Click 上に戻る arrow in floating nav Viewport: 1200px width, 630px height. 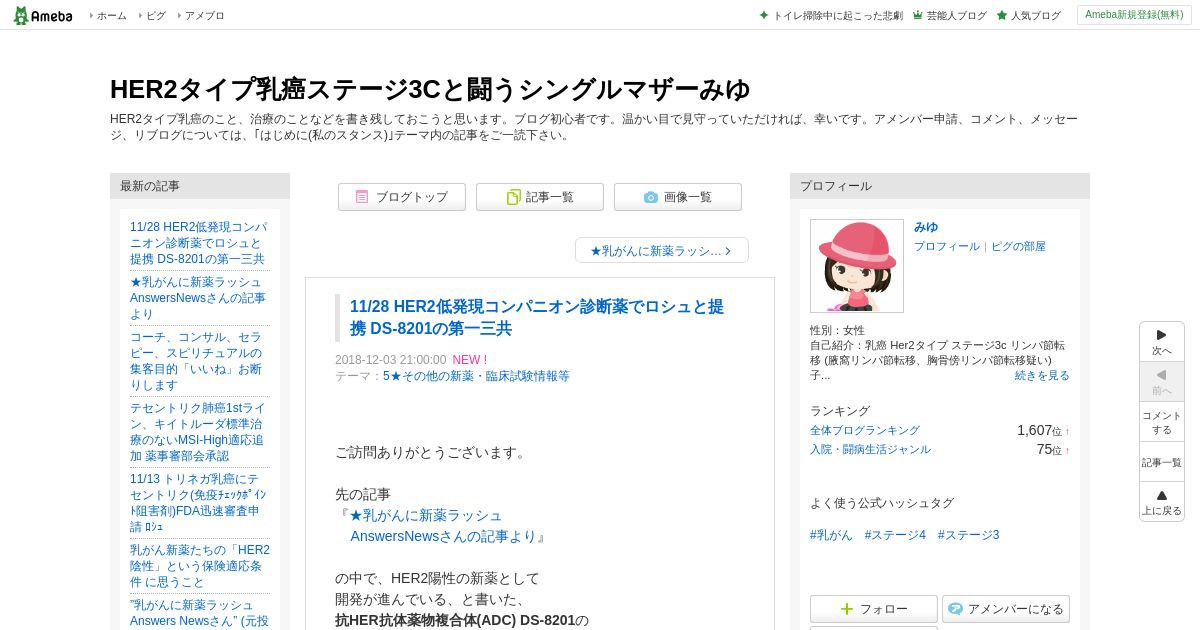(1162, 502)
